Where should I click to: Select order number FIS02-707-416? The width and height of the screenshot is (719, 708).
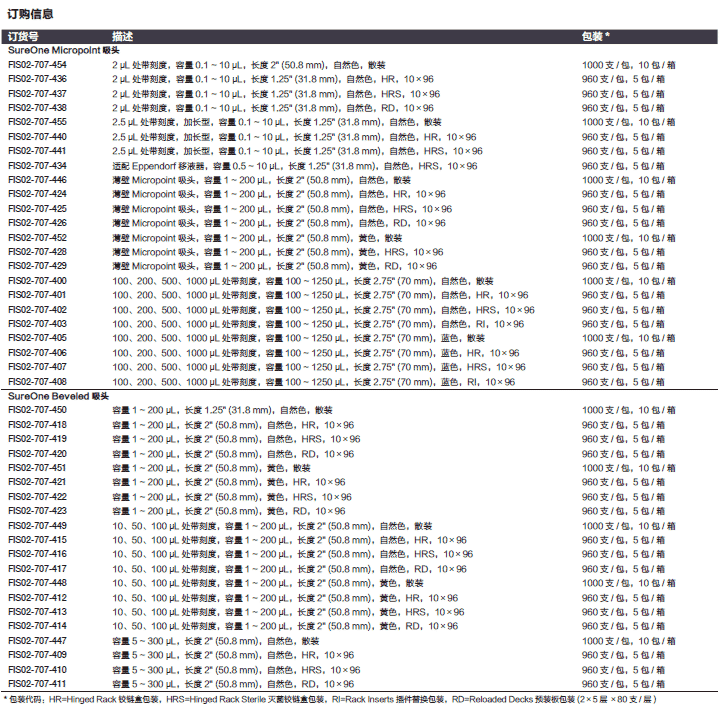click(x=37, y=554)
